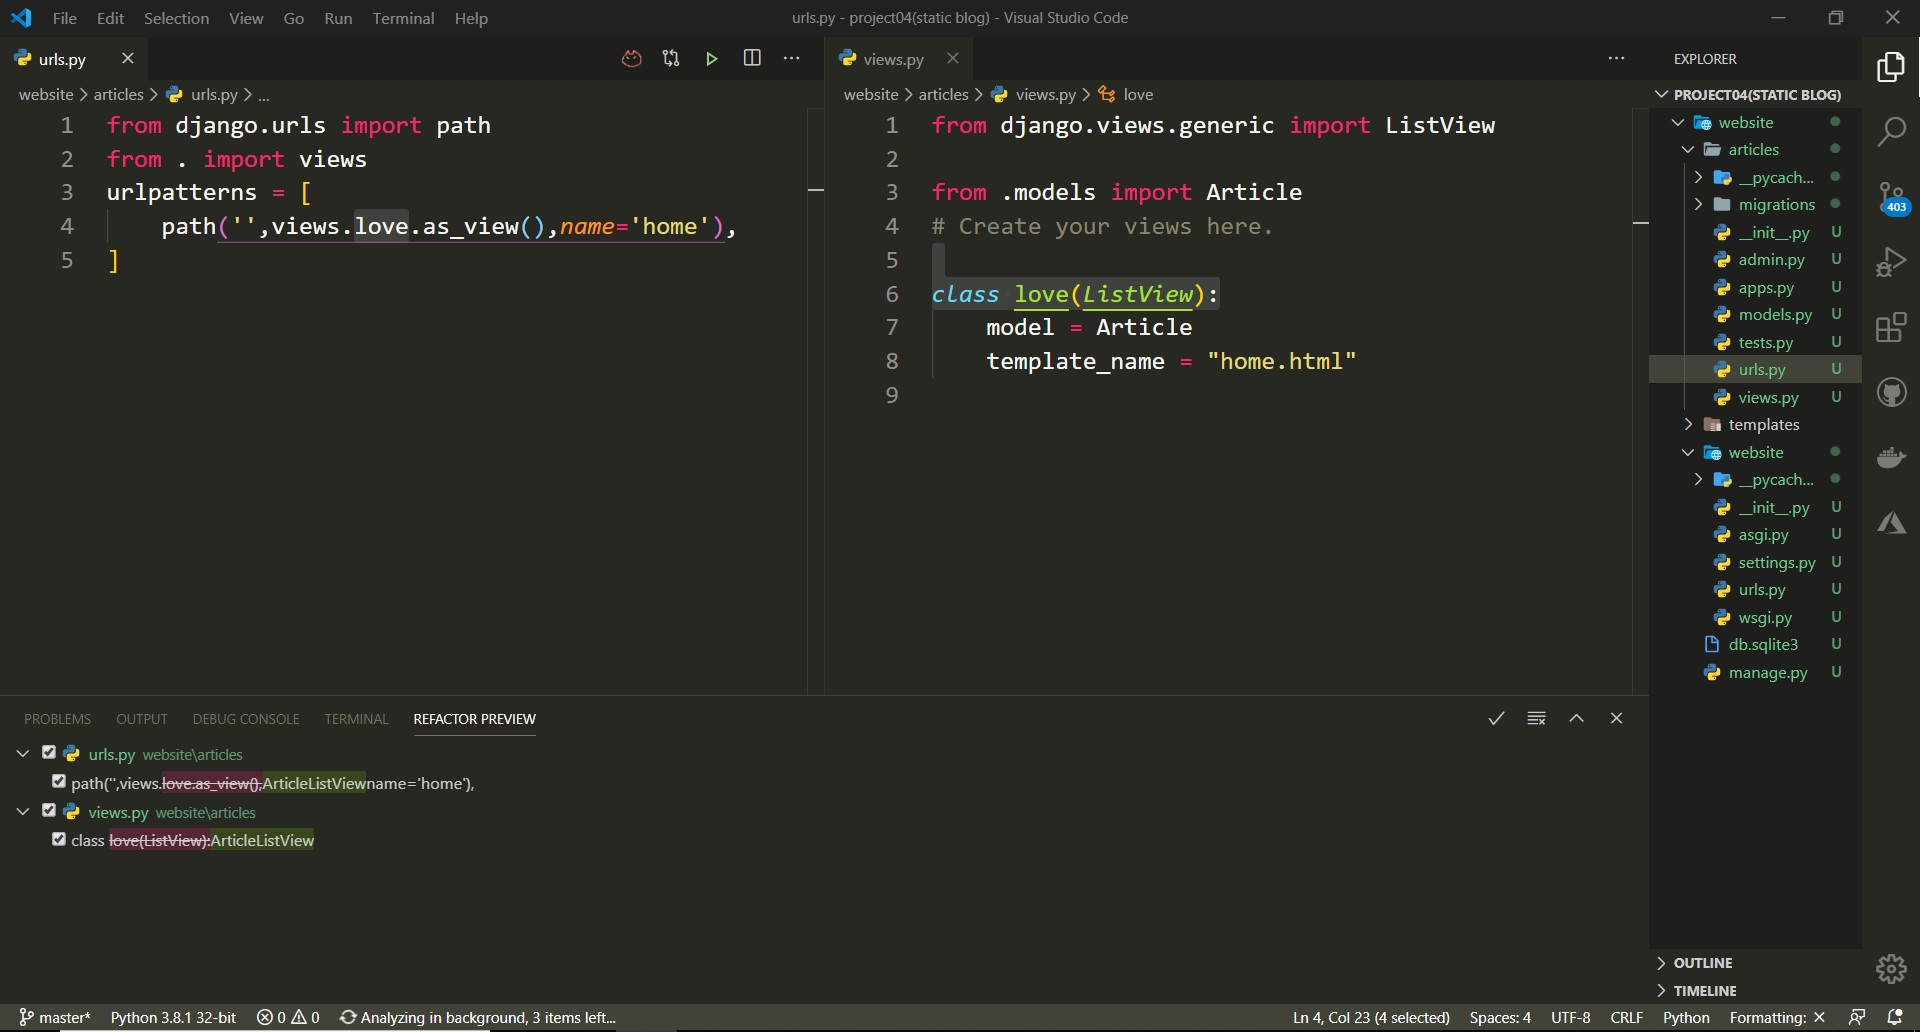Uncheck the class ArticleListView rename change

tap(58, 840)
